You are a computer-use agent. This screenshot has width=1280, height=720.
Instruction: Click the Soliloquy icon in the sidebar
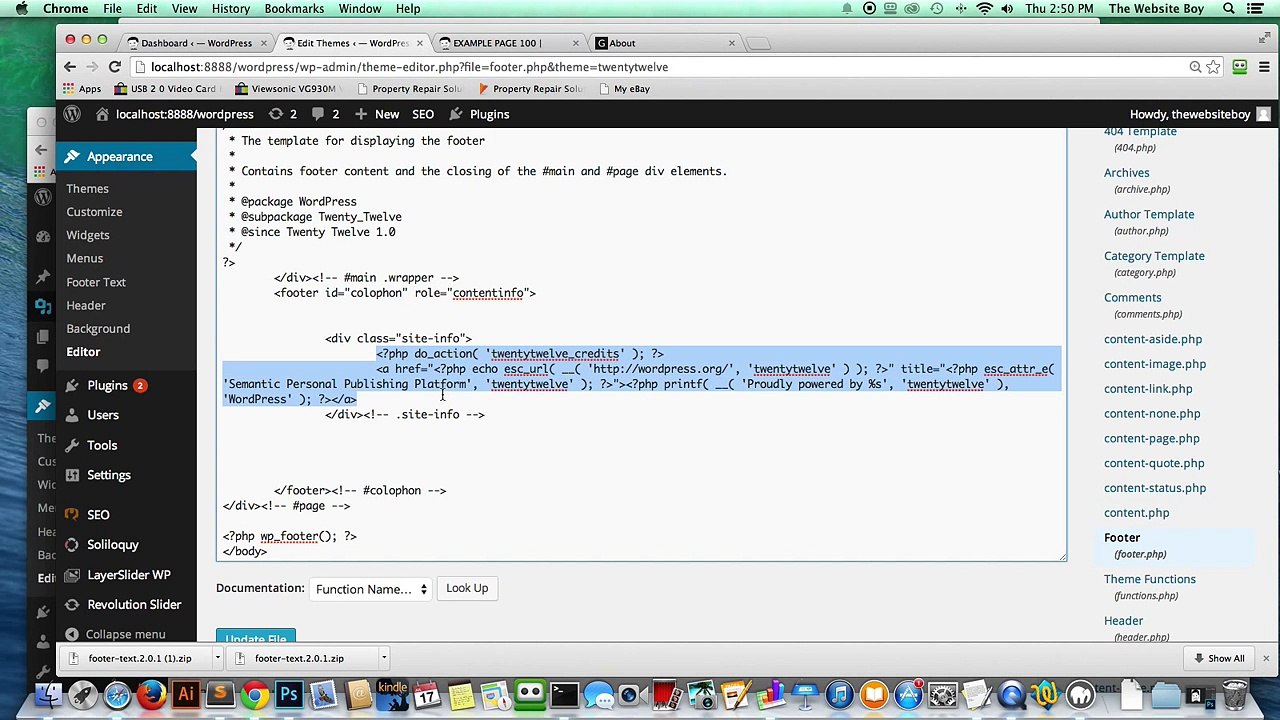(x=71, y=545)
